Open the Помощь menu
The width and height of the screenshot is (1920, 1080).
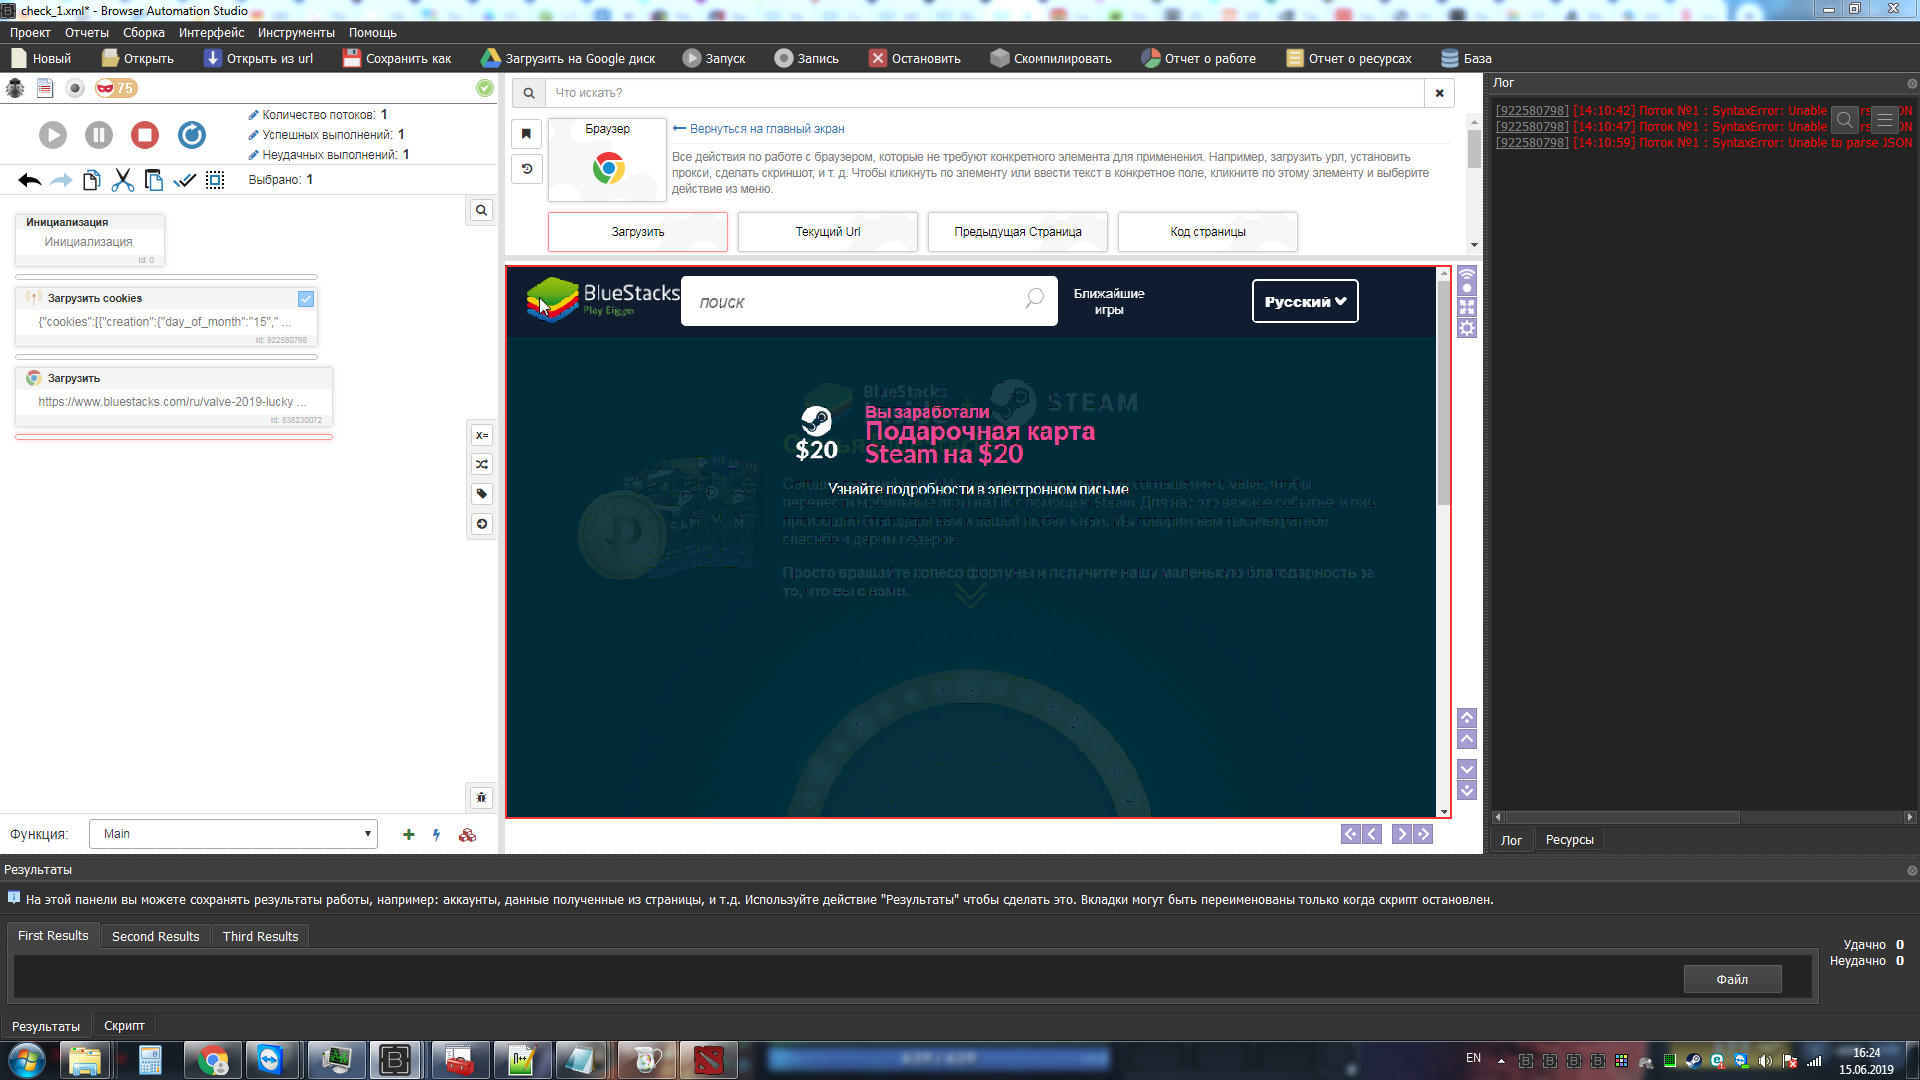coord(373,33)
